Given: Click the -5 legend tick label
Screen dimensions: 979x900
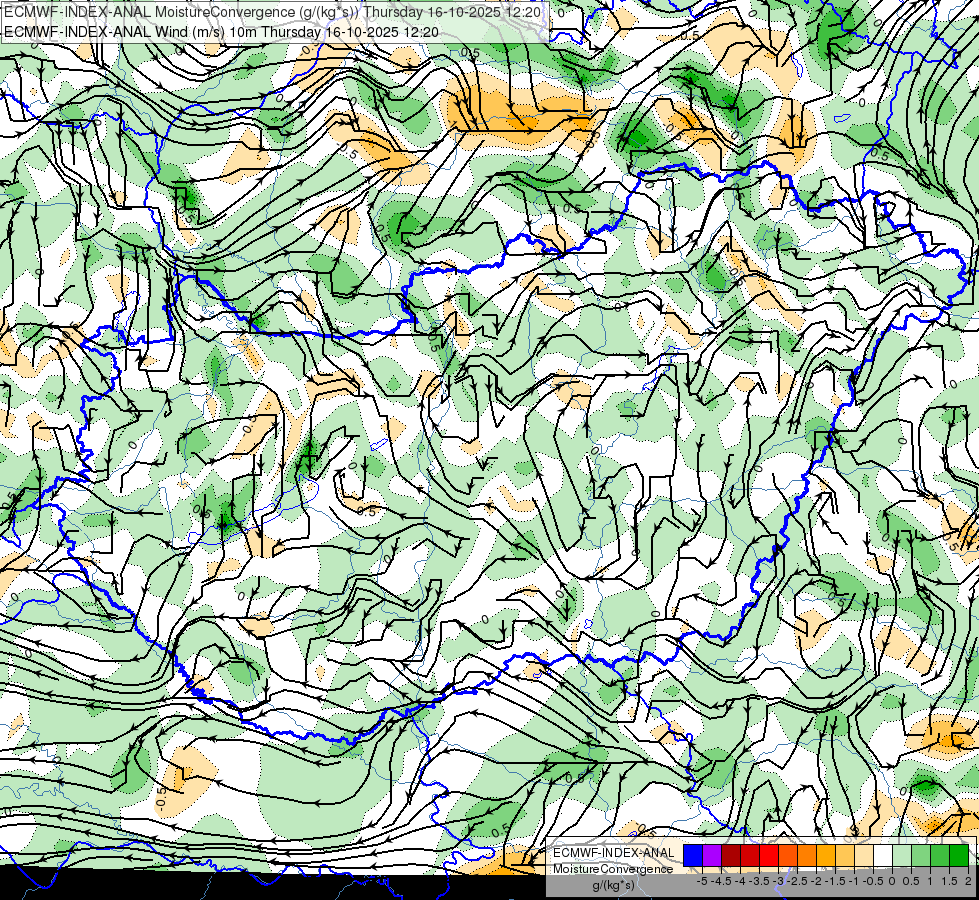Looking at the screenshot, I should (x=702, y=881).
